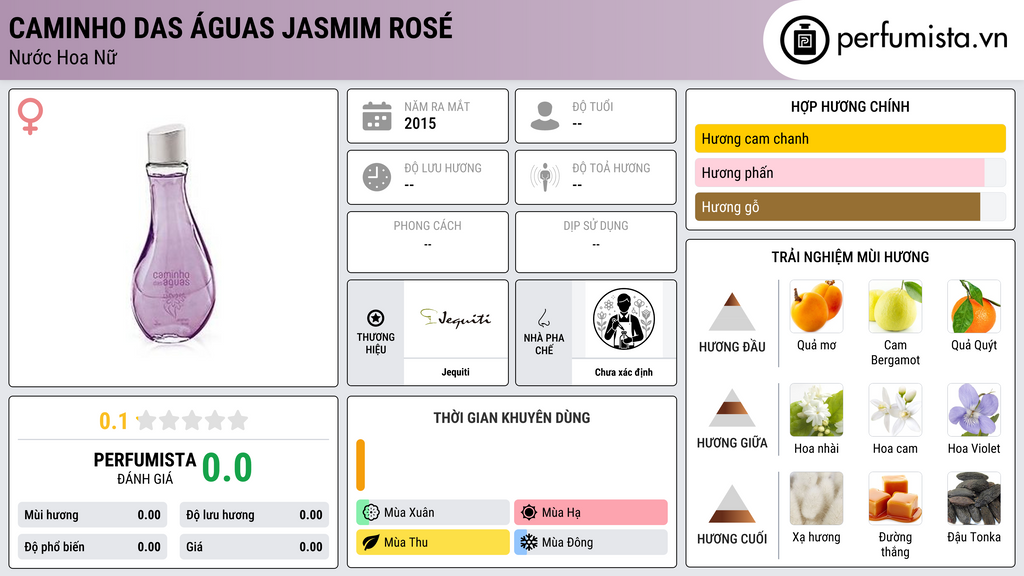Click the clock icon for Độ lưu hương
1024x576 pixels.
pos(377,177)
